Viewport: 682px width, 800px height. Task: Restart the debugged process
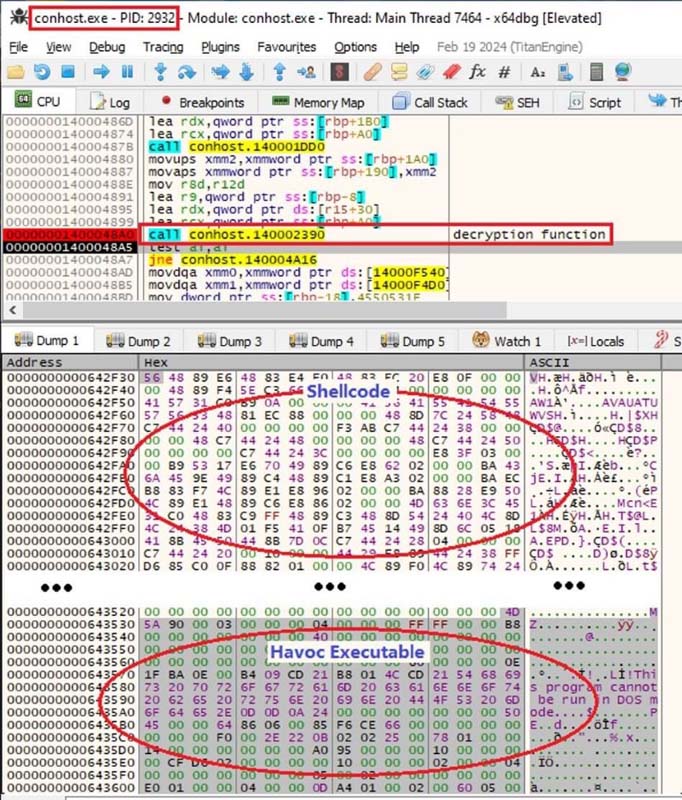[x=42, y=72]
